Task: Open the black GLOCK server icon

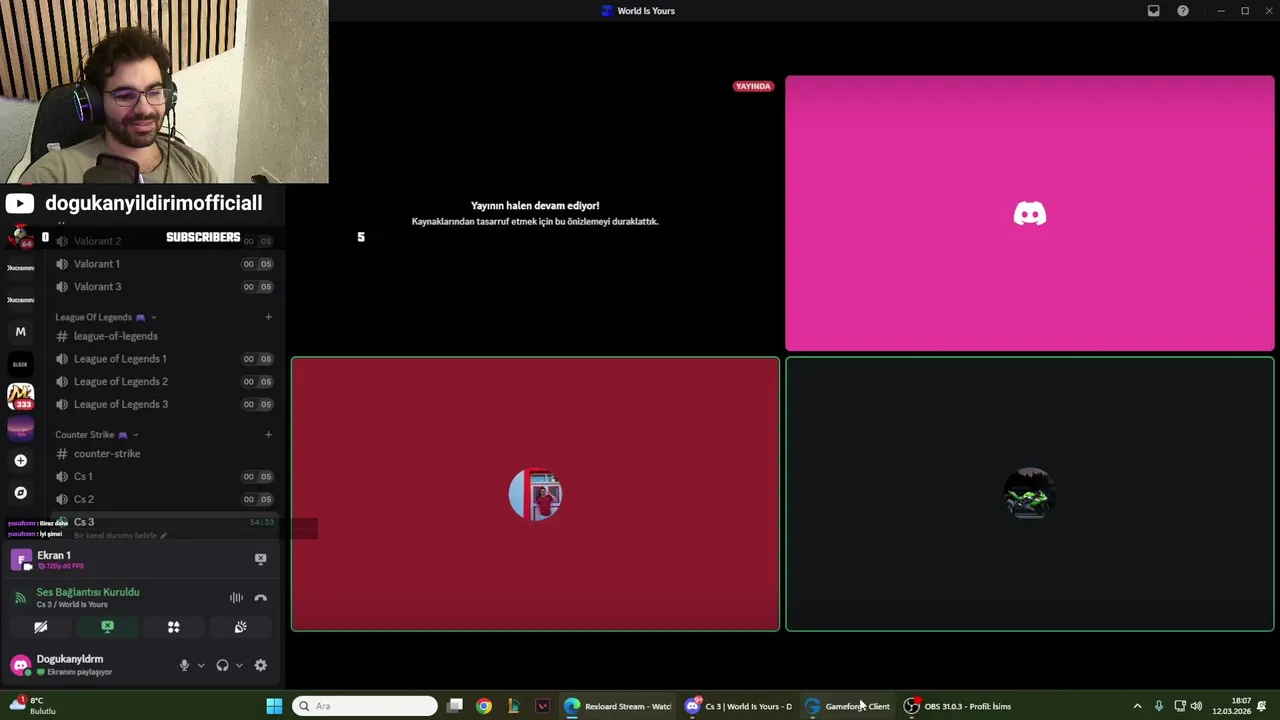Action: click(x=20, y=364)
